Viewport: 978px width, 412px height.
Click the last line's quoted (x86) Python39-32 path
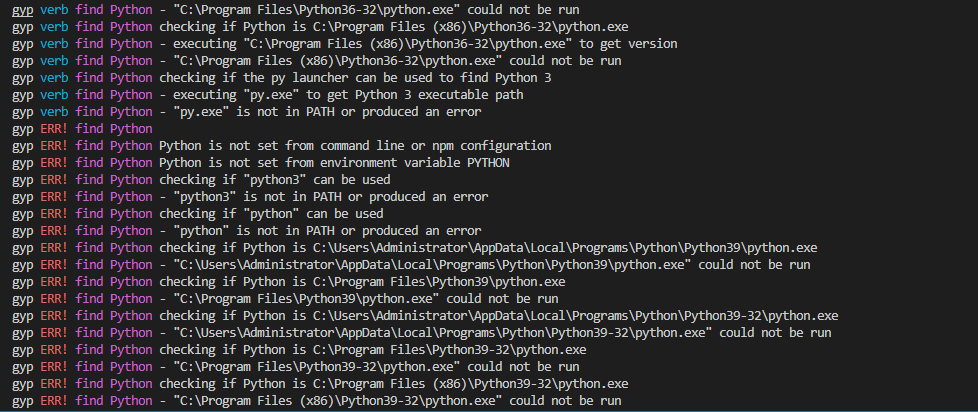[x=339, y=400]
